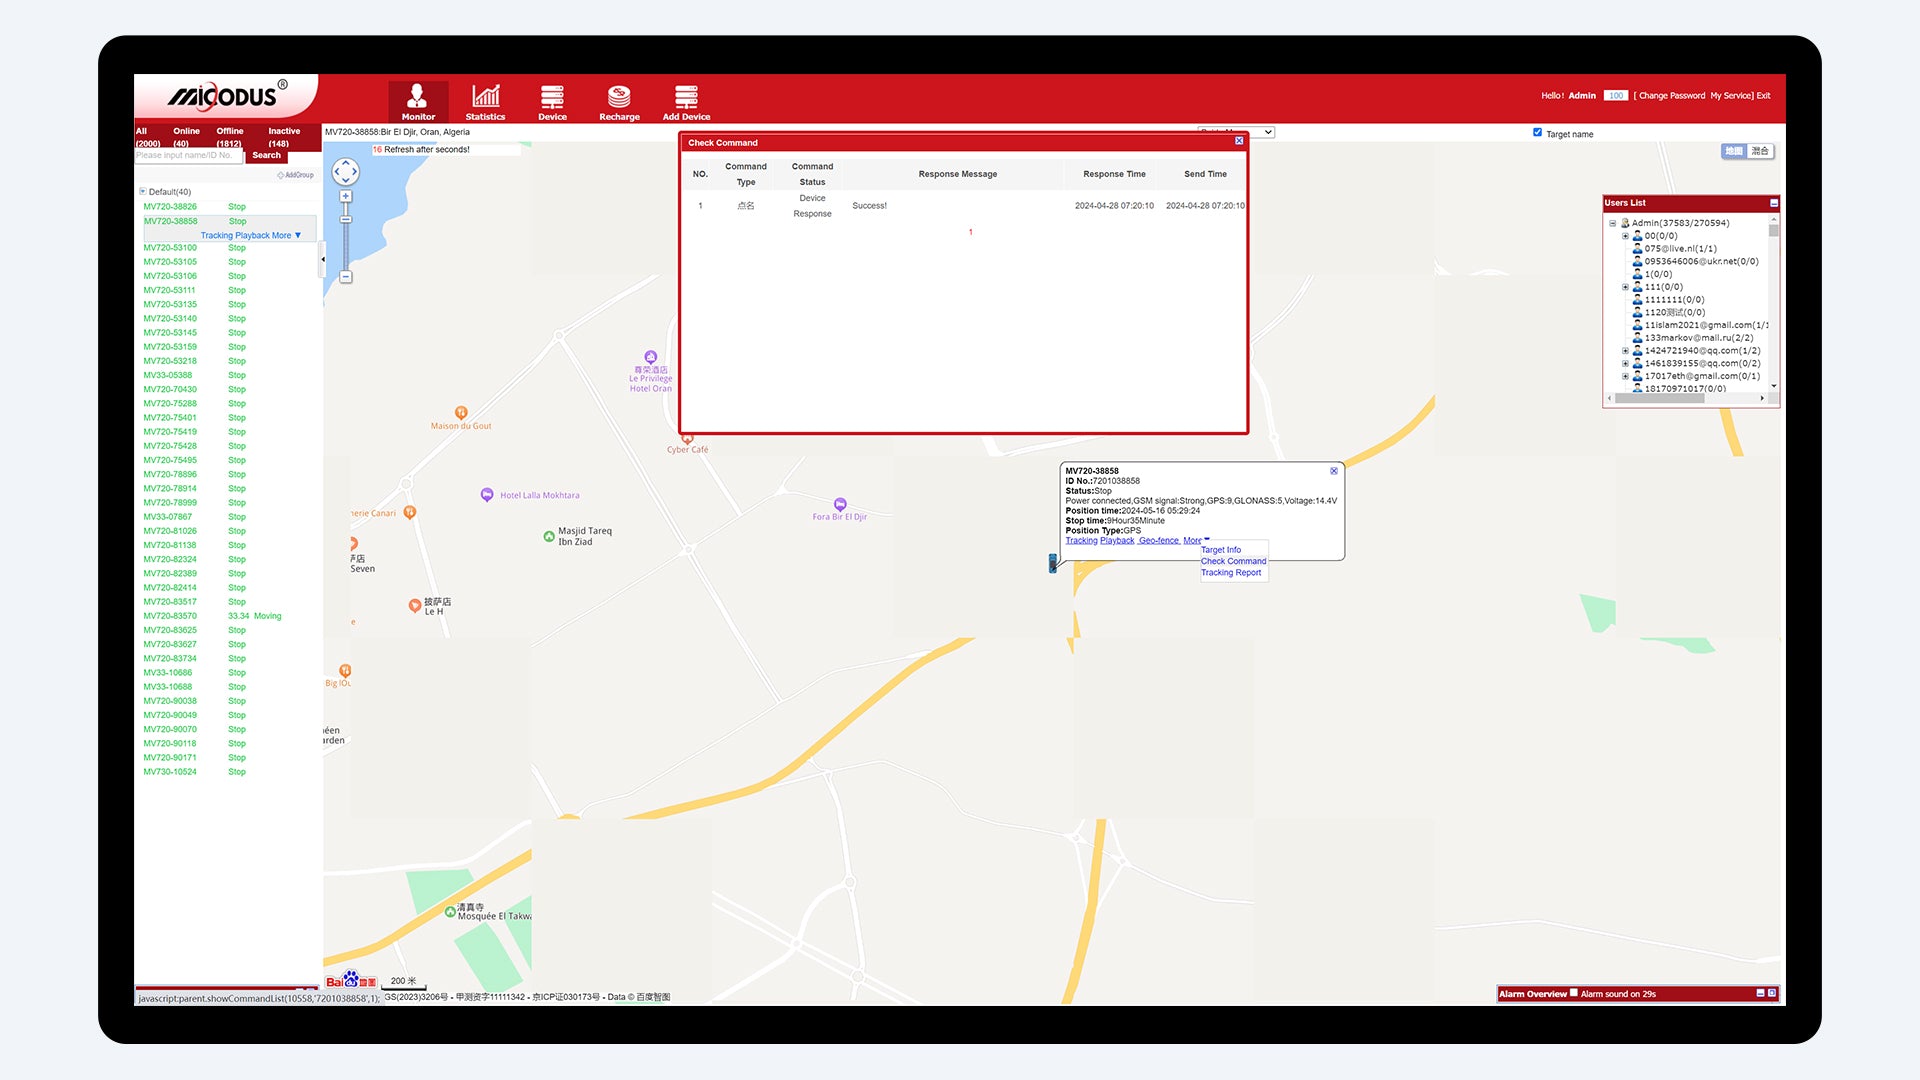The height and width of the screenshot is (1080, 1920).
Task: Expand the 17017eth@gmail.com user node
Action: [x=1625, y=377]
